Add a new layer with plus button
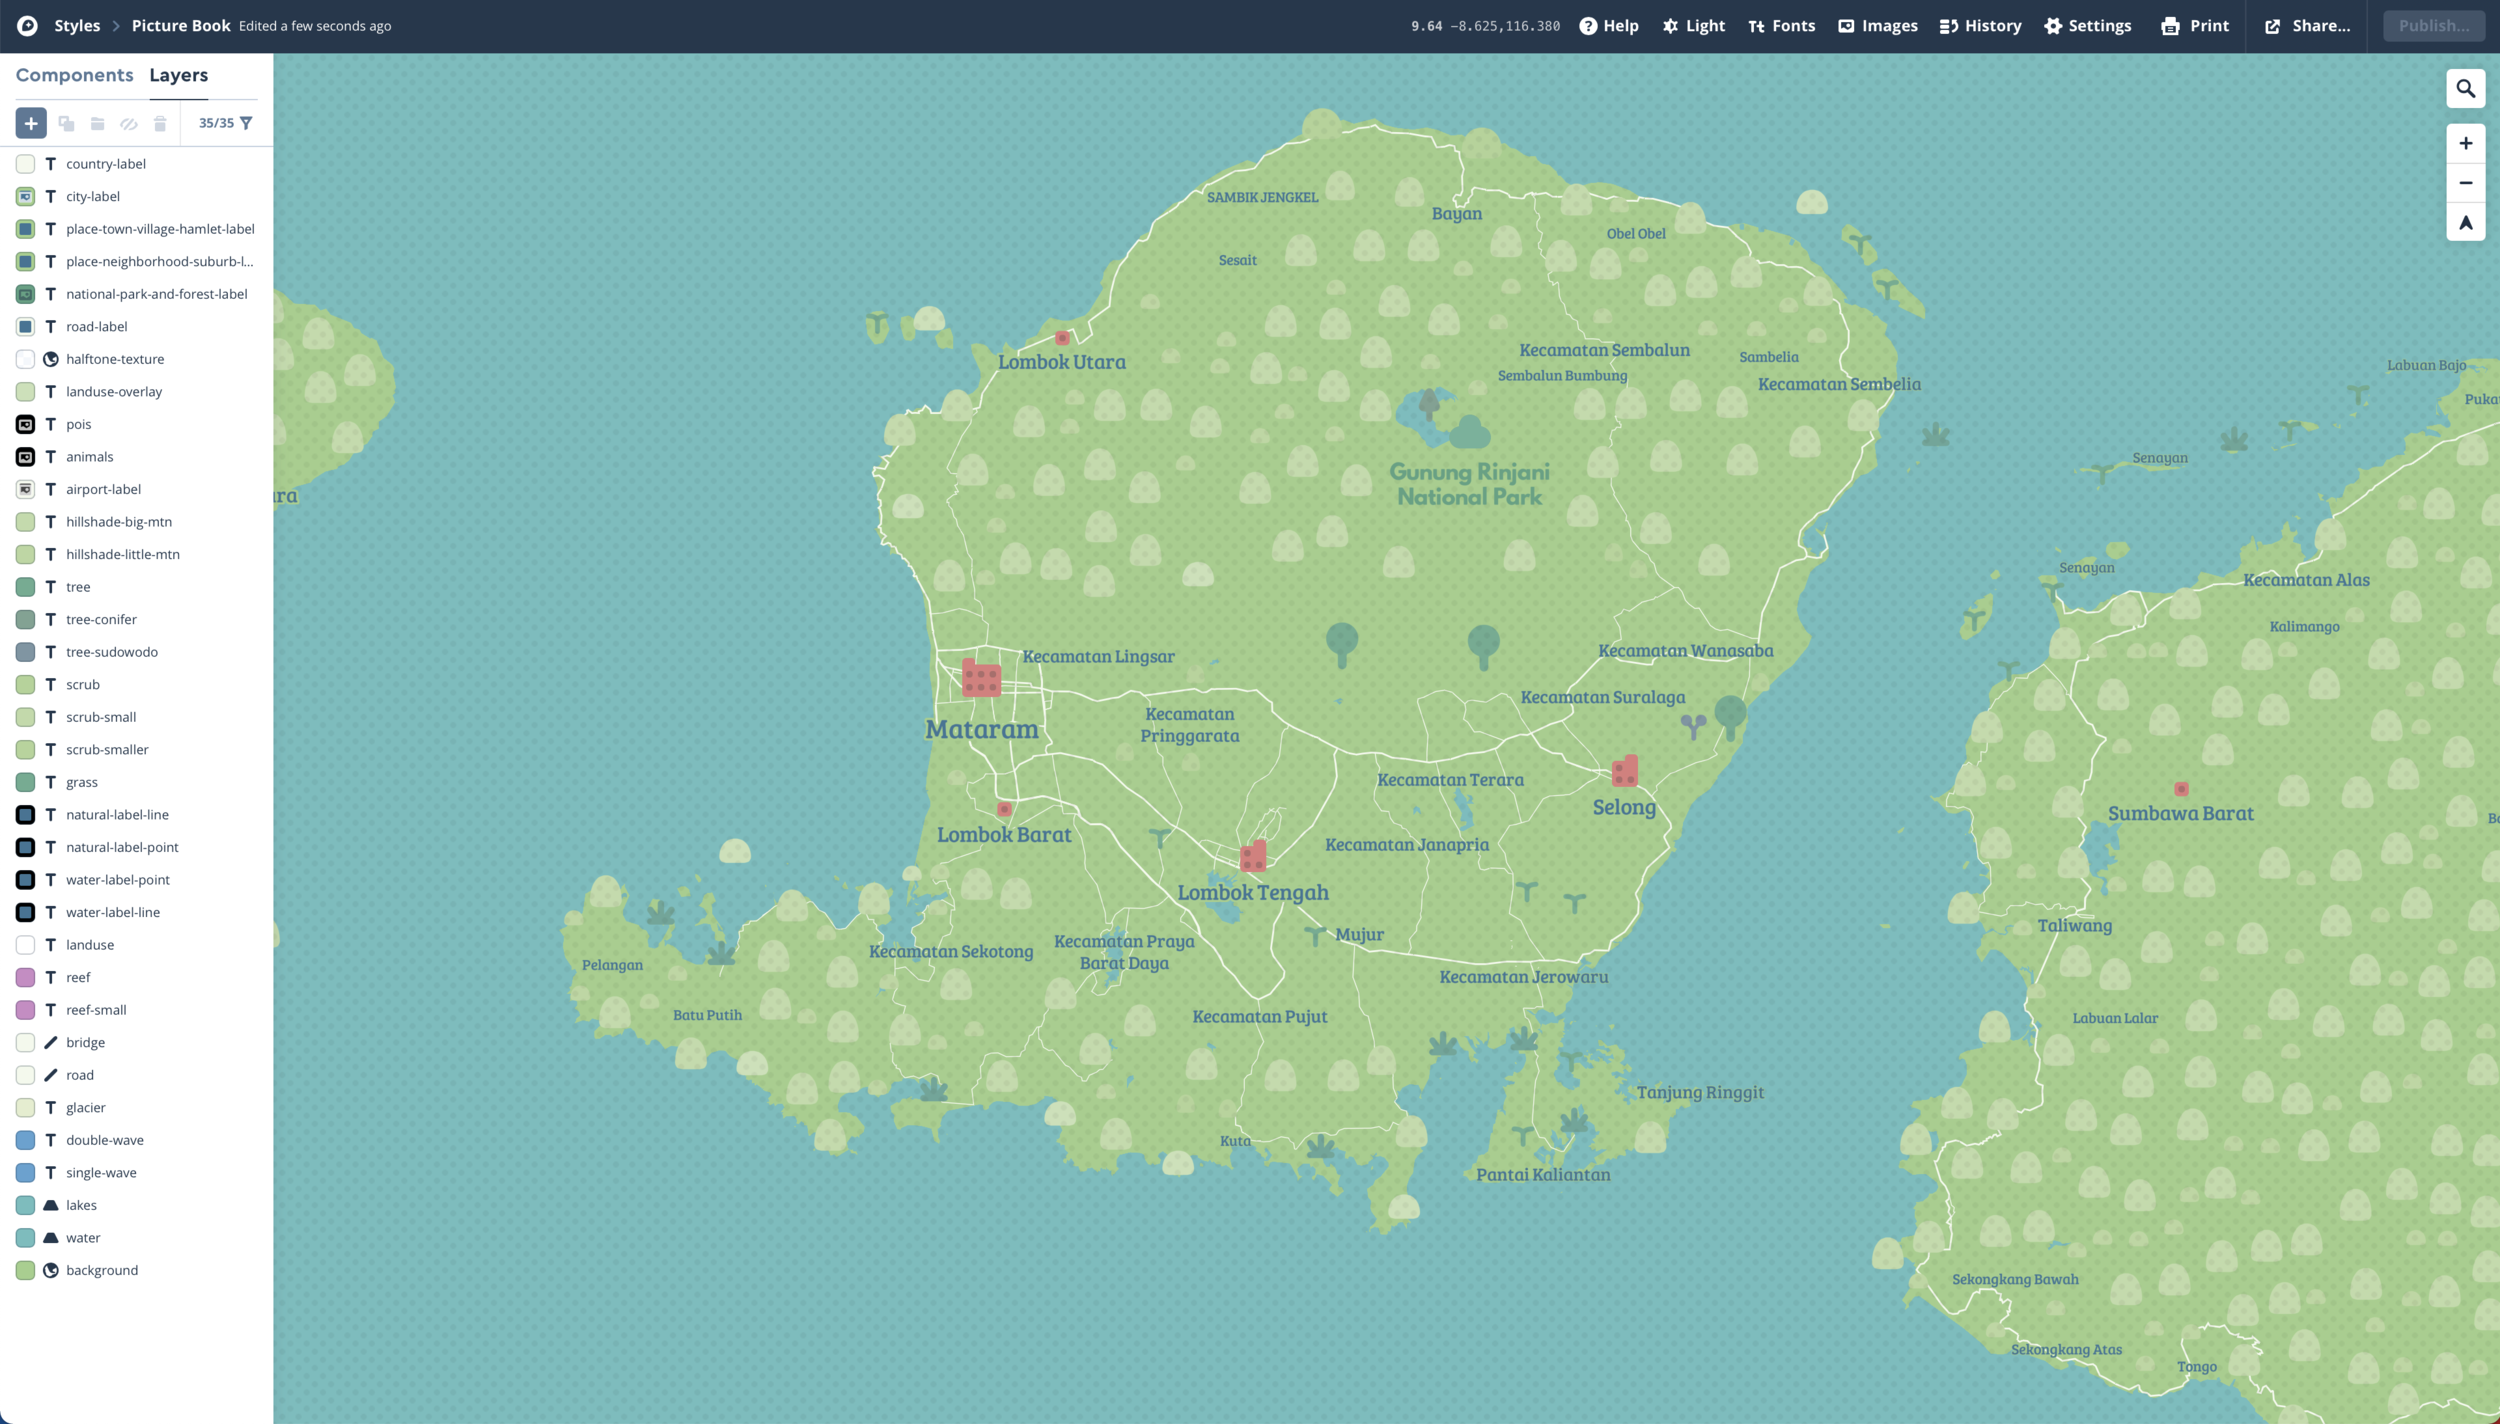2500x1424 pixels. [31, 123]
